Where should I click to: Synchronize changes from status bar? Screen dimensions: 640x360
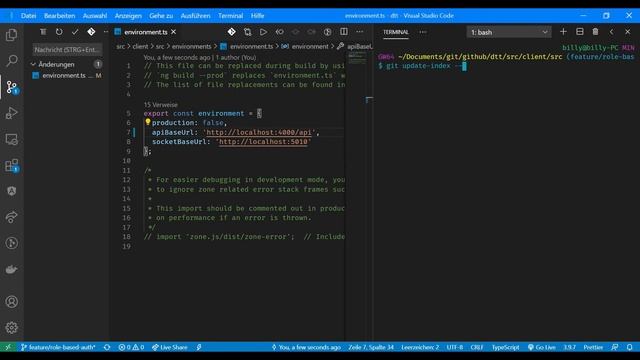click(x=107, y=347)
